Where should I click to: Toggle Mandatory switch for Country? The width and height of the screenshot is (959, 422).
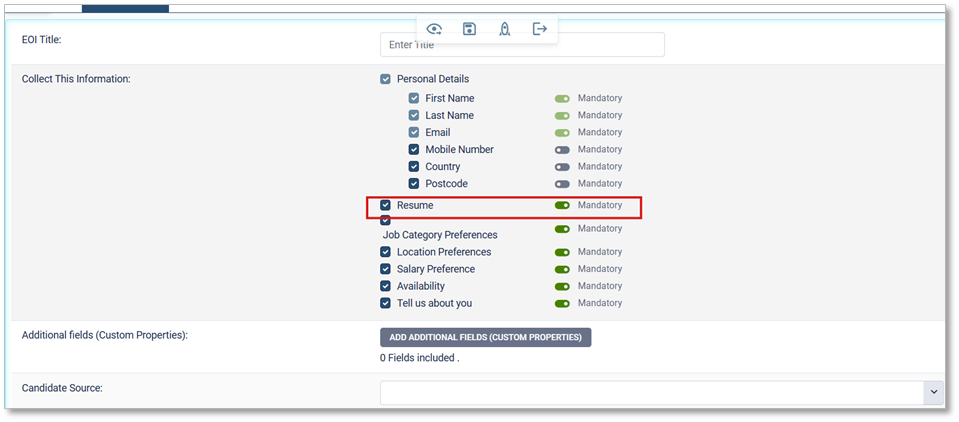(x=562, y=167)
